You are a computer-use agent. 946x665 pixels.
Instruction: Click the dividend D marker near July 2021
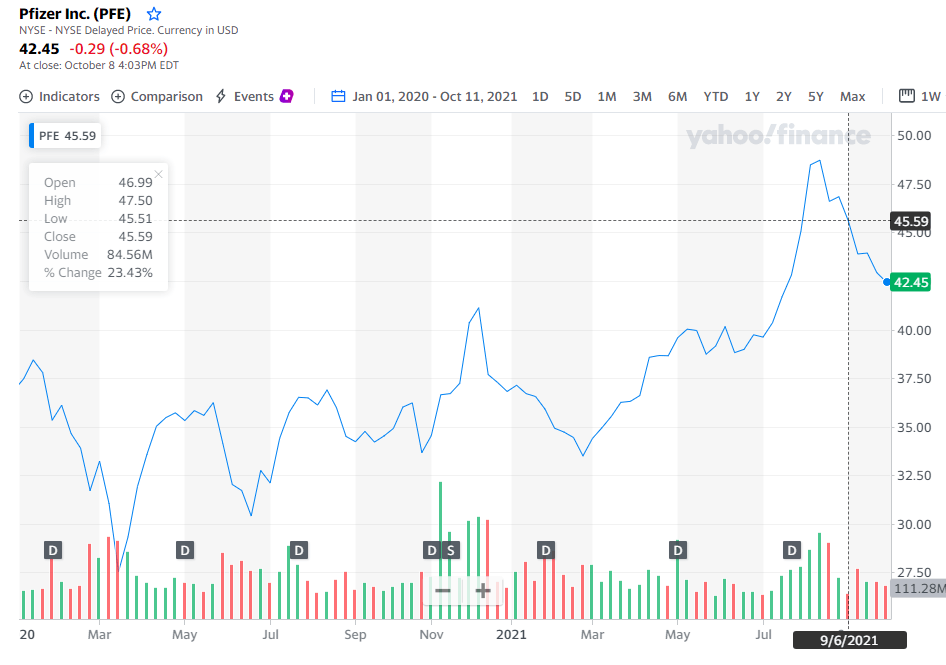click(x=792, y=550)
